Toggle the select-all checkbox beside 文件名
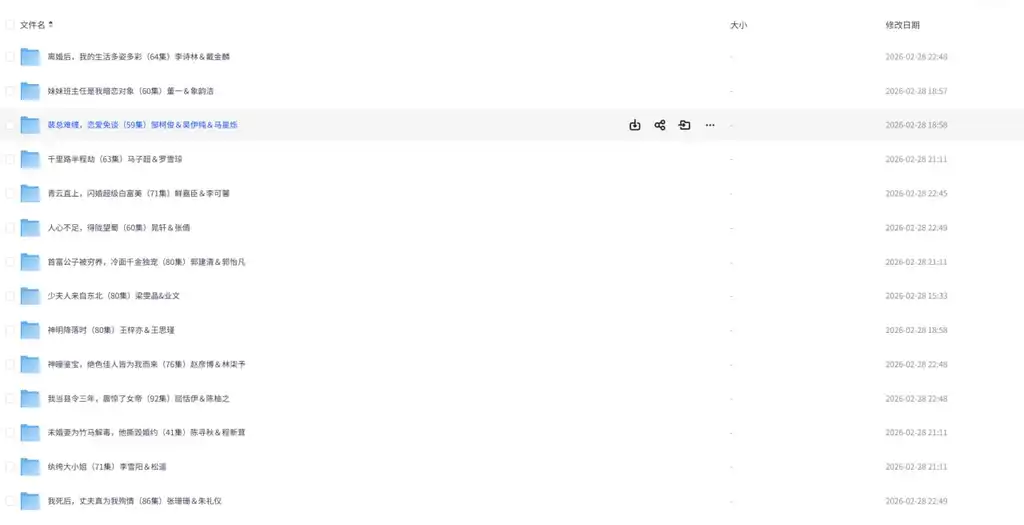This screenshot has height=525, width=1024. [x=10, y=25]
